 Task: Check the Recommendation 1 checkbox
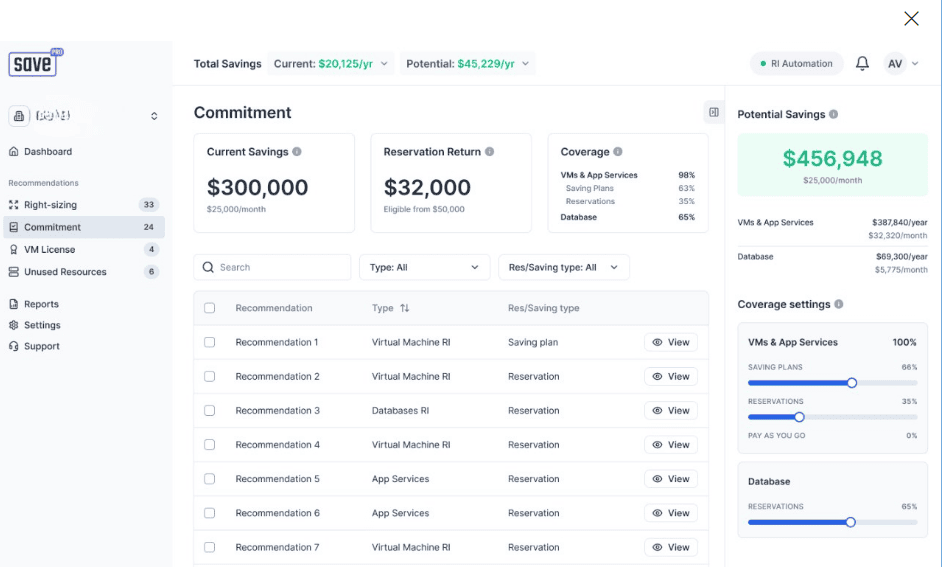click(210, 342)
